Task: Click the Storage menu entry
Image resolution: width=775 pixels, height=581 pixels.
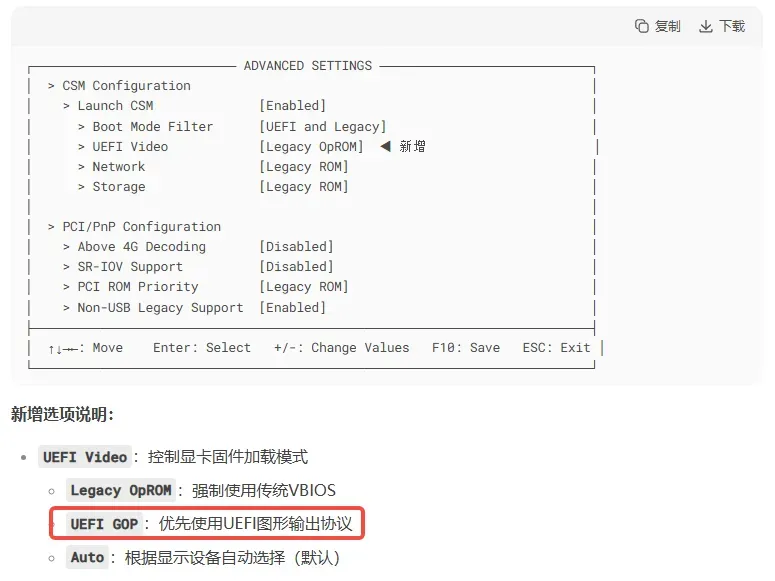Action: (x=119, y=187)
